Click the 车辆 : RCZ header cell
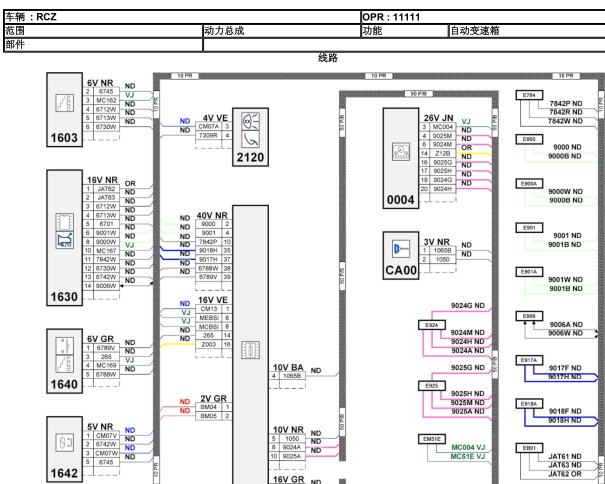Image resolution: width=605 pixels, height=484 pixels. [x=182, y=17]
